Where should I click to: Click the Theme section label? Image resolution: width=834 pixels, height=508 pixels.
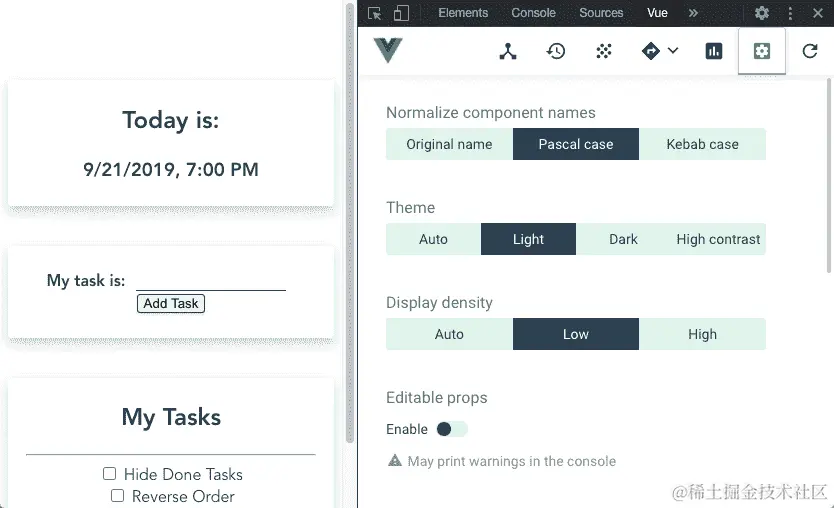pyautogui.click(x=411, y=207)
